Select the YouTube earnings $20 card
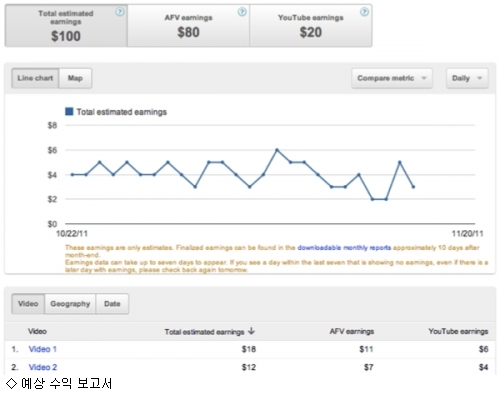The image size is (500, 395). pyautogui.click(x=311, y=26)
